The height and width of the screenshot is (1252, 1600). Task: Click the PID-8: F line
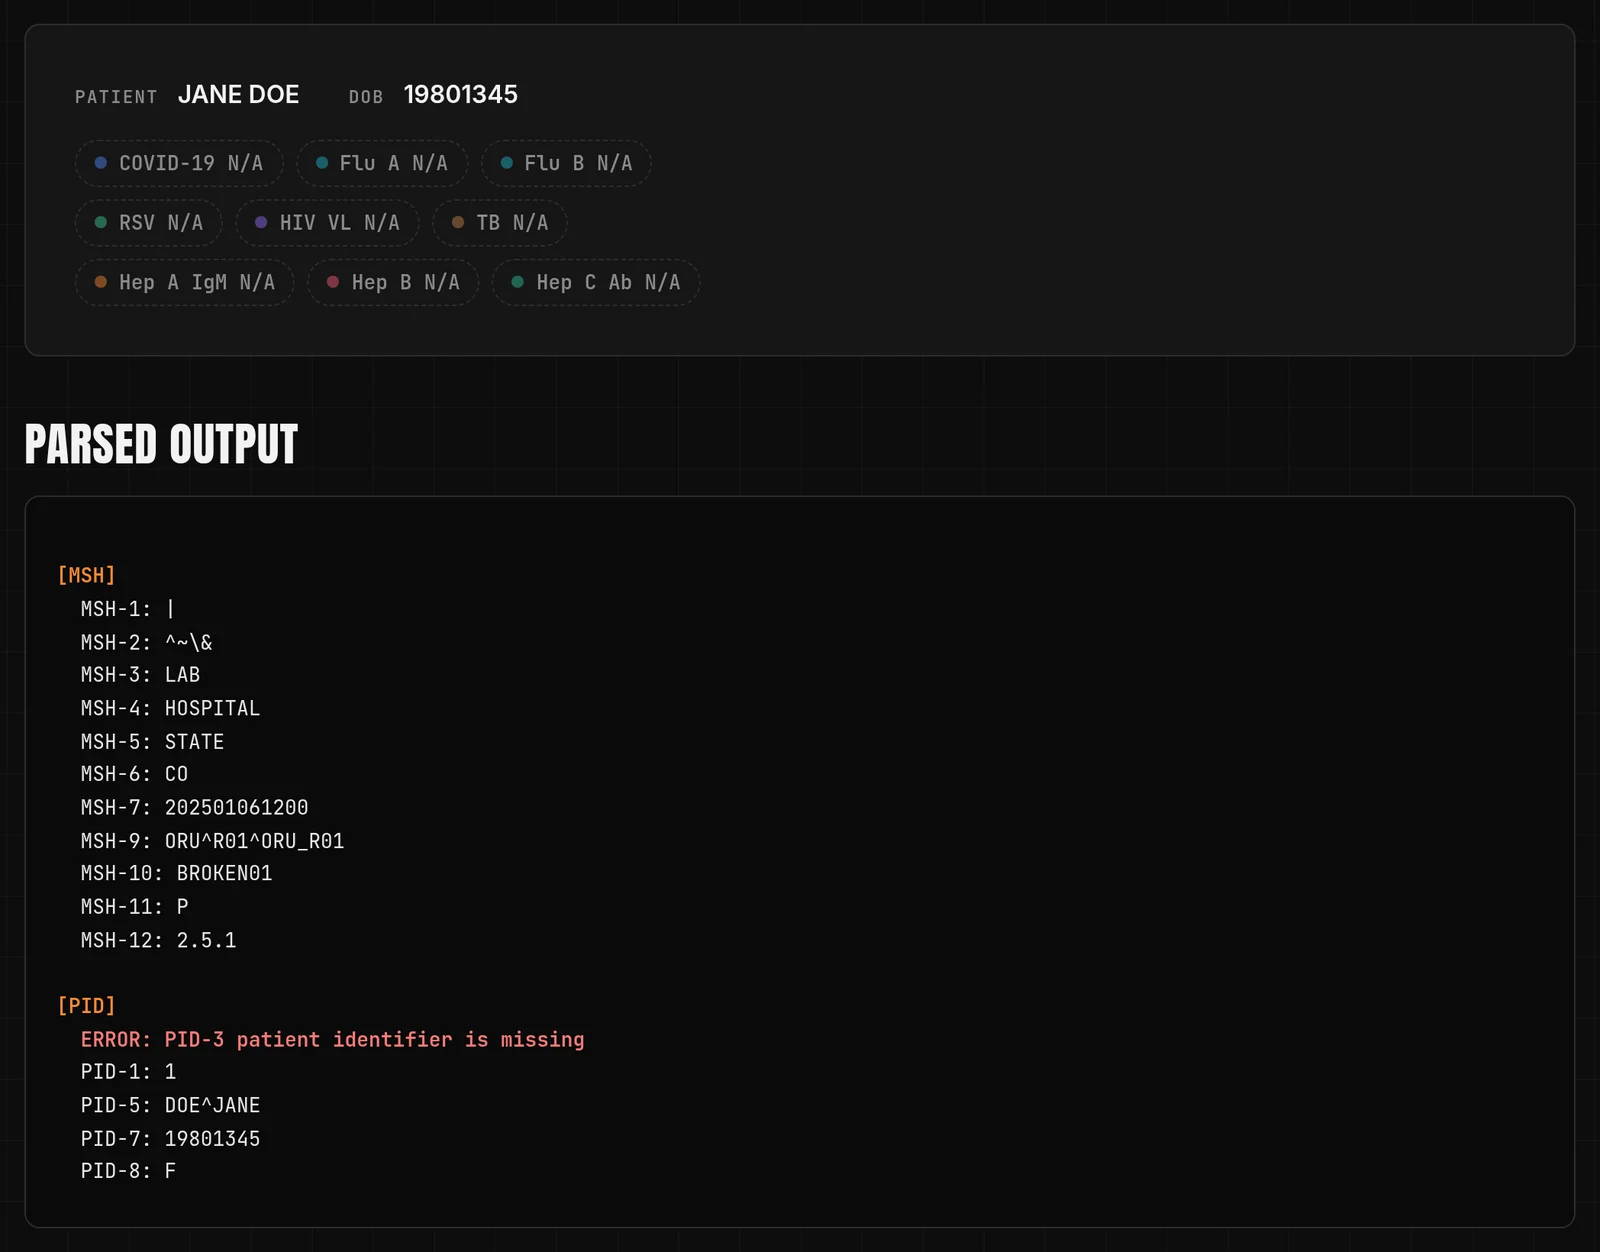click(129, 1171)
